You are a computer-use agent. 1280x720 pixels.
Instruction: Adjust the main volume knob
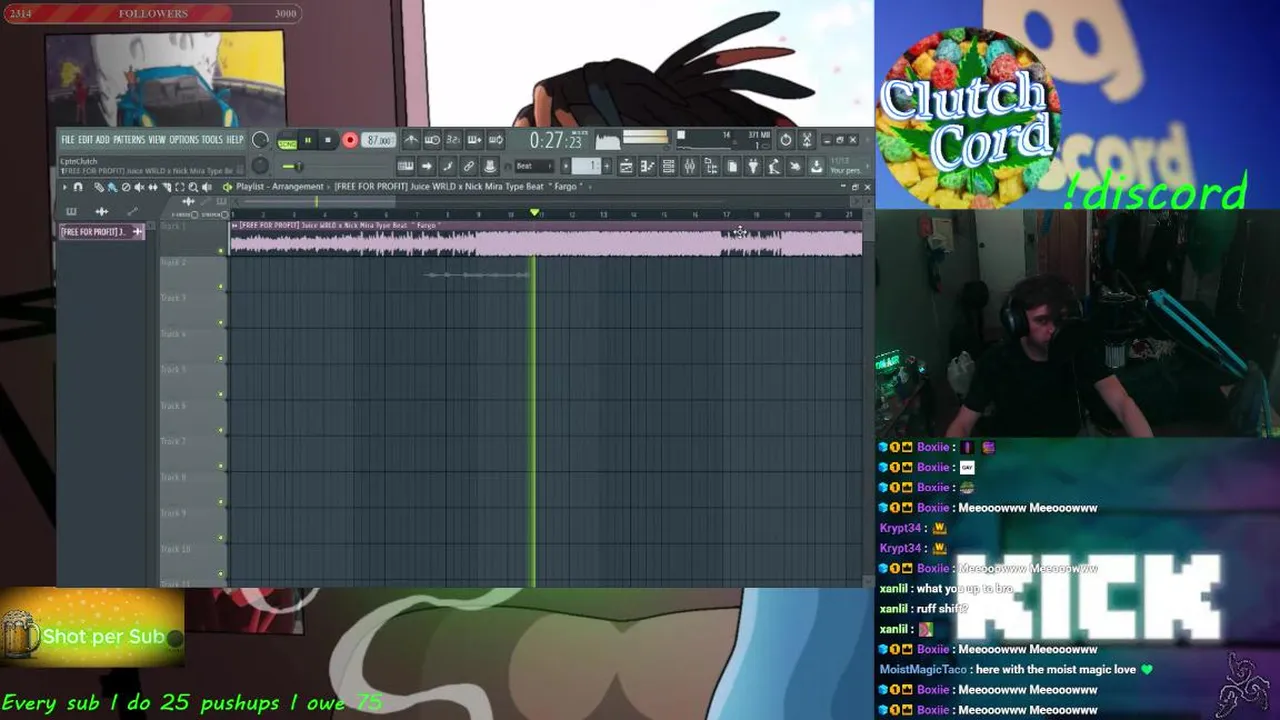(260, 140)
